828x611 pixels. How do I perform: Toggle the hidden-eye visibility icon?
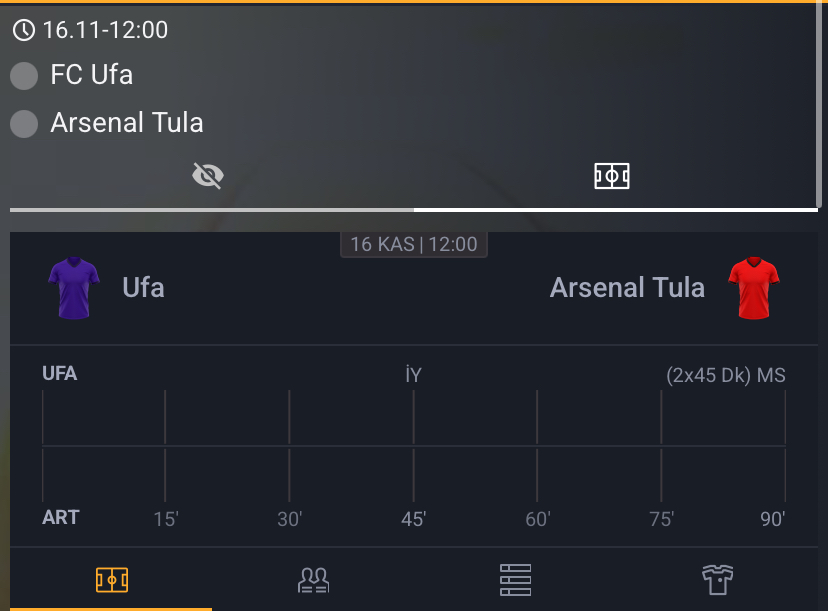tap(207, 175)
